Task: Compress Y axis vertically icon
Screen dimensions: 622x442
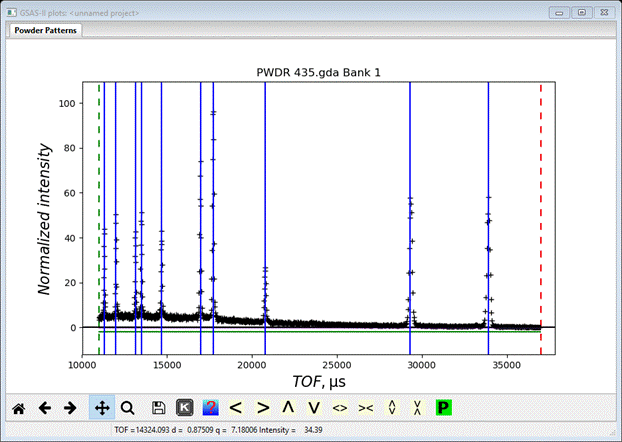Action: point(418,408)
